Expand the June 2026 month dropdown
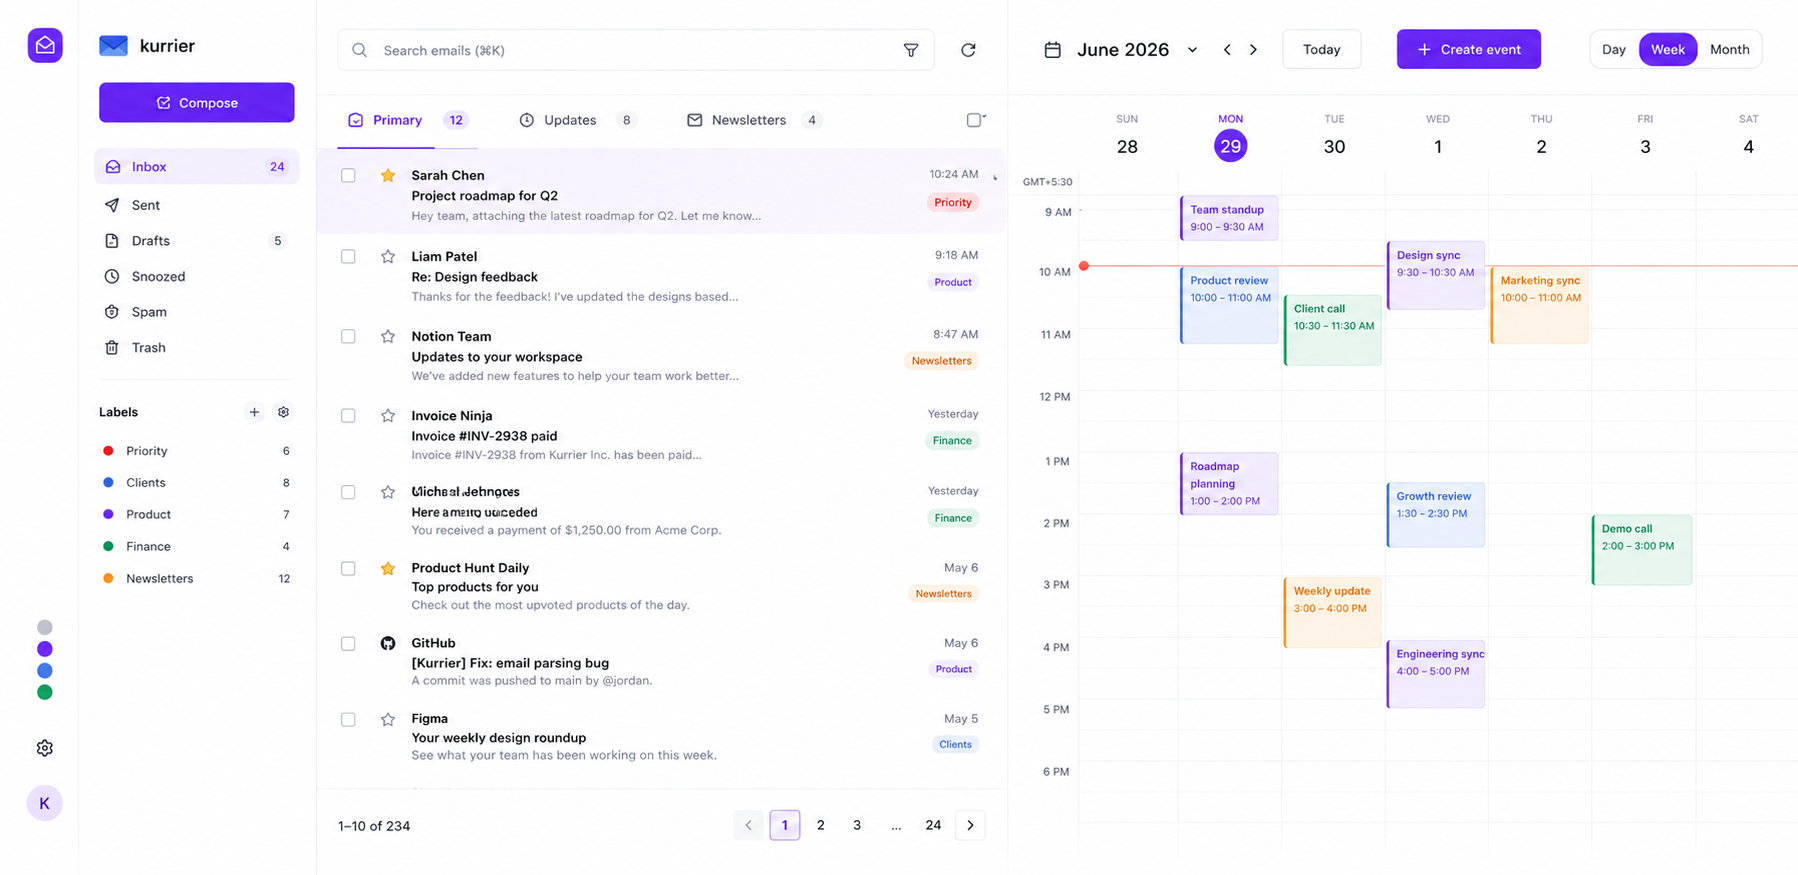1798x875 pixels. (x=1192, y=50)
